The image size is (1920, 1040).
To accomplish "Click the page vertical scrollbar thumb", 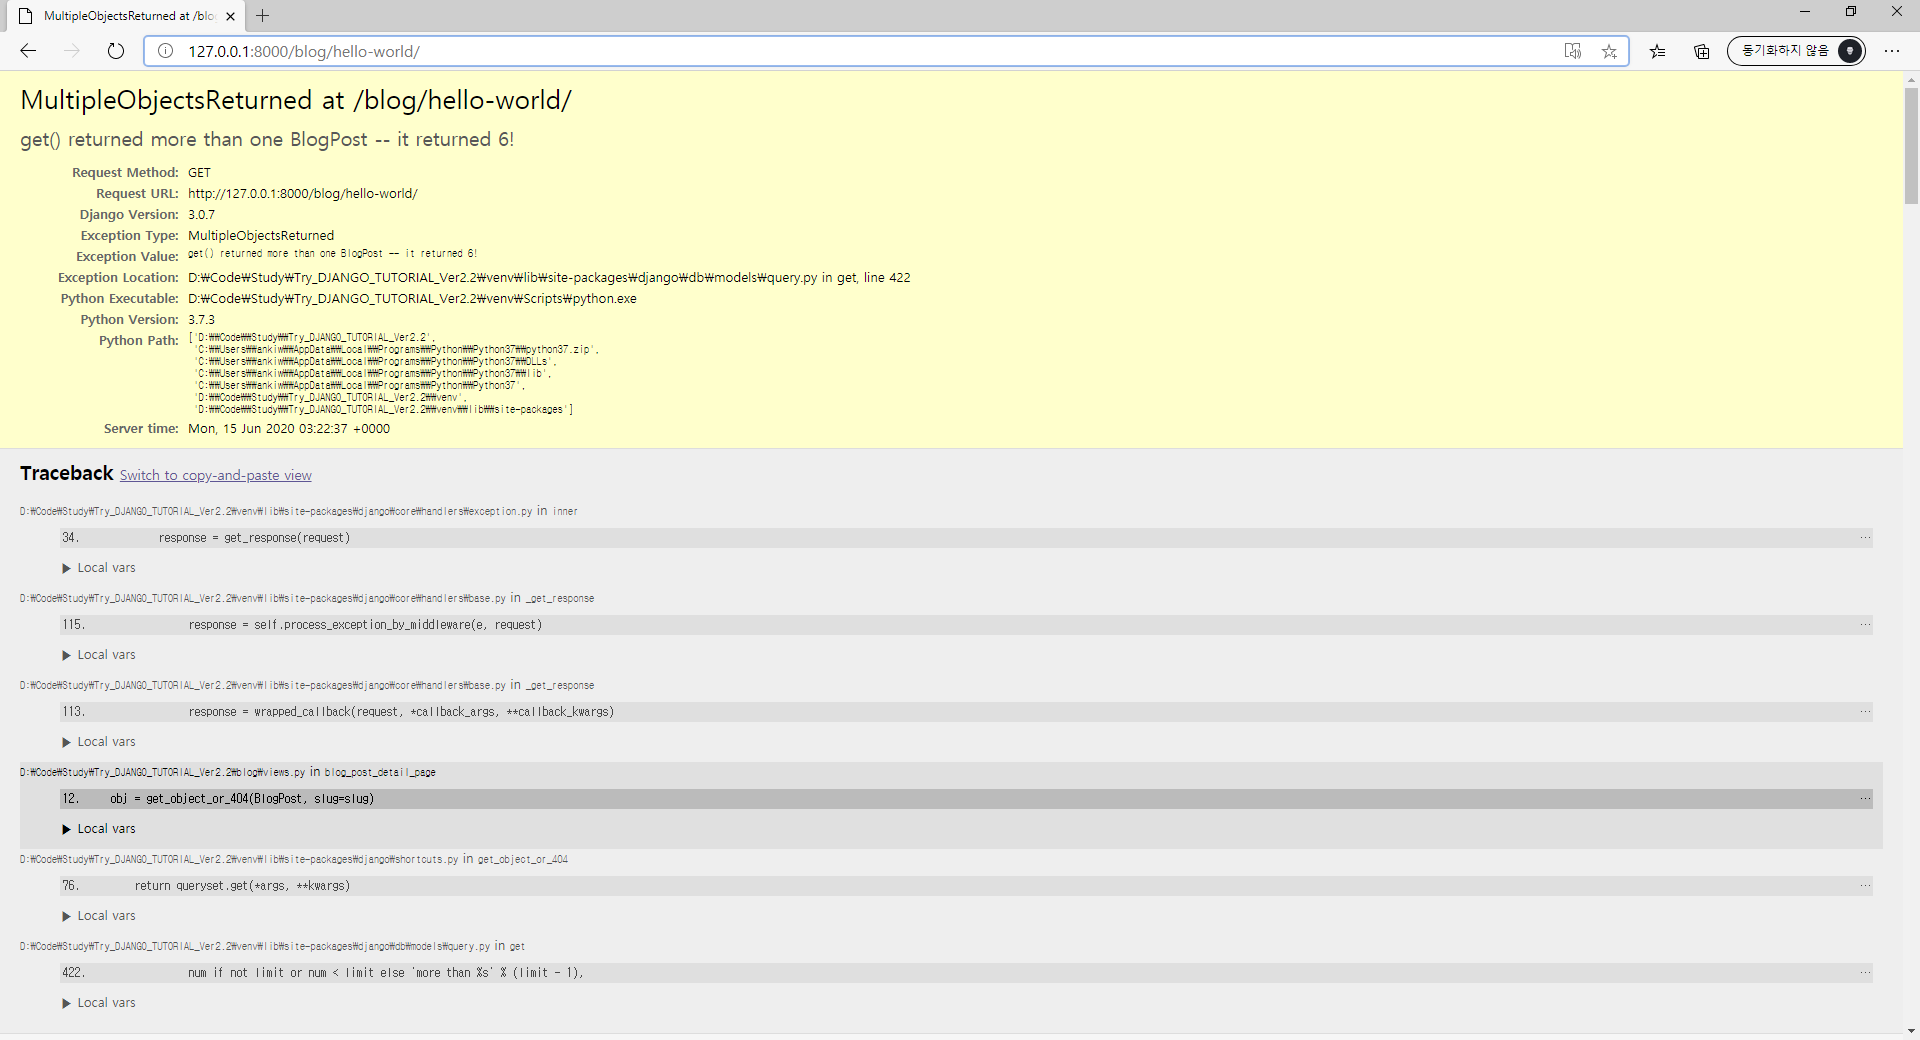I will [1911, 146].
